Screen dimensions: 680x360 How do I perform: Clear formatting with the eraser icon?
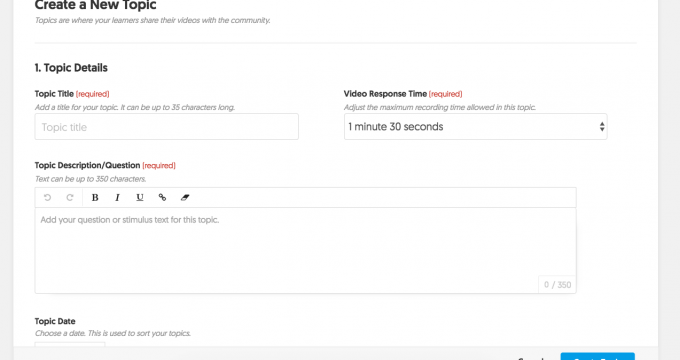pyautogui.click(x=185, y=197)
